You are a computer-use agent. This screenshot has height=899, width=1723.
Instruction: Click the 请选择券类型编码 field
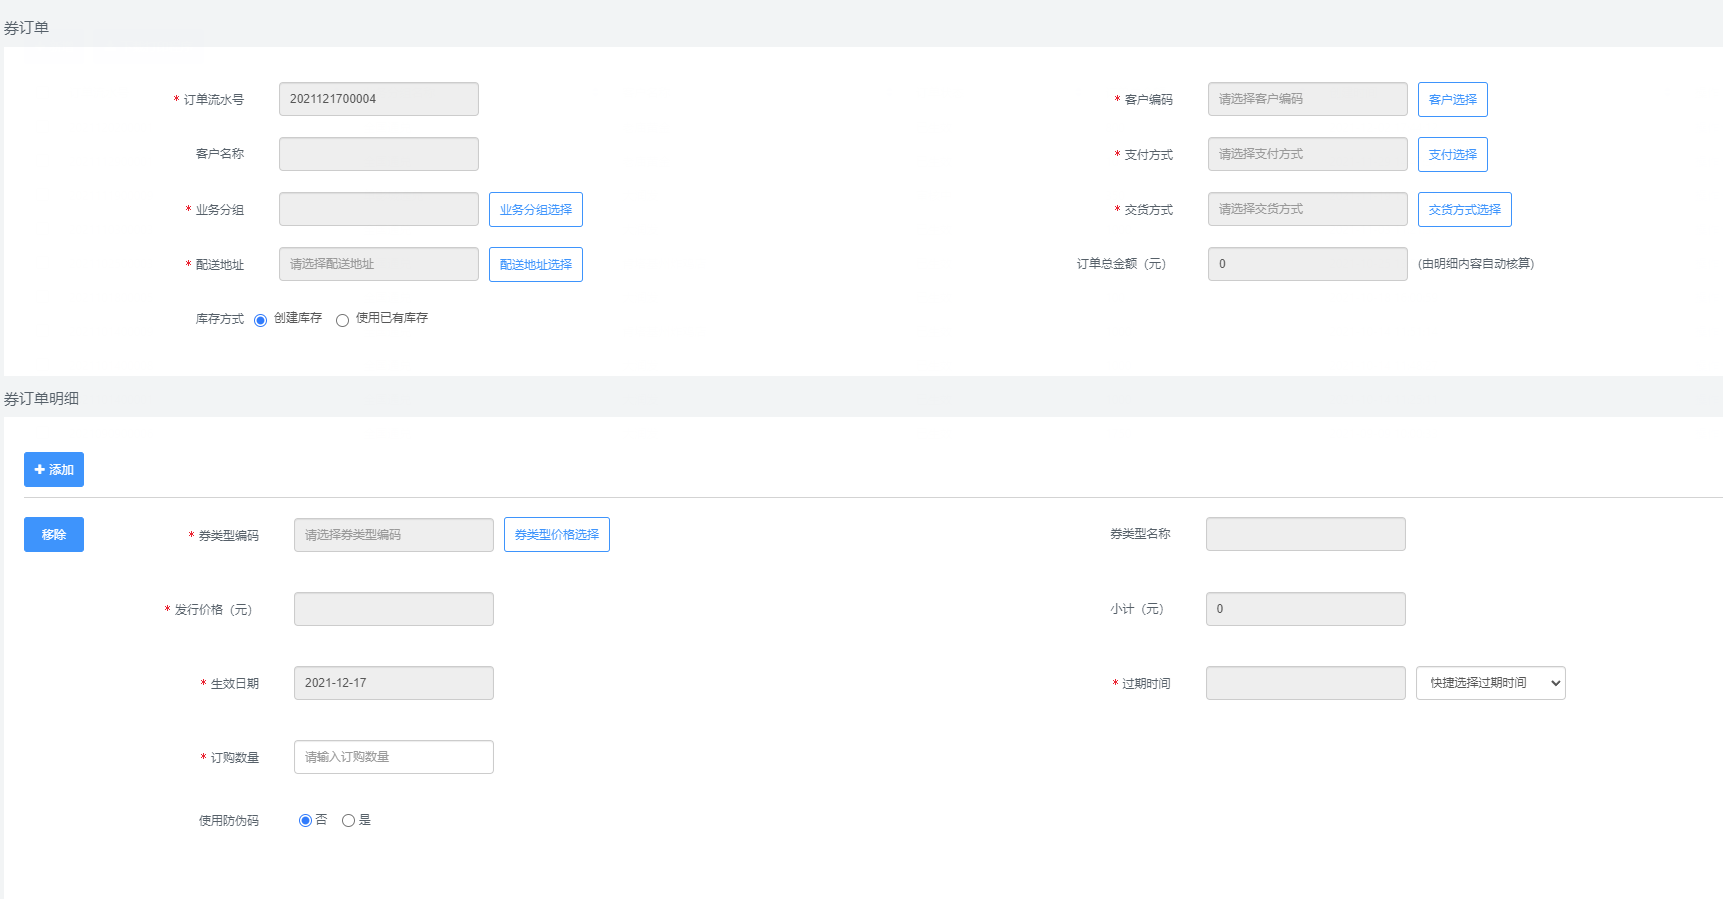tap(393, 535)
